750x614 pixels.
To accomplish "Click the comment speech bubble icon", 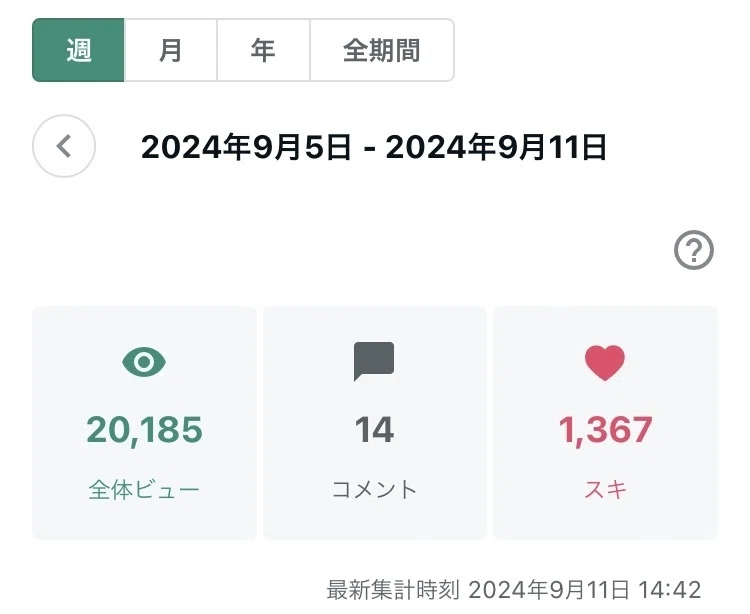I will 374,362.
